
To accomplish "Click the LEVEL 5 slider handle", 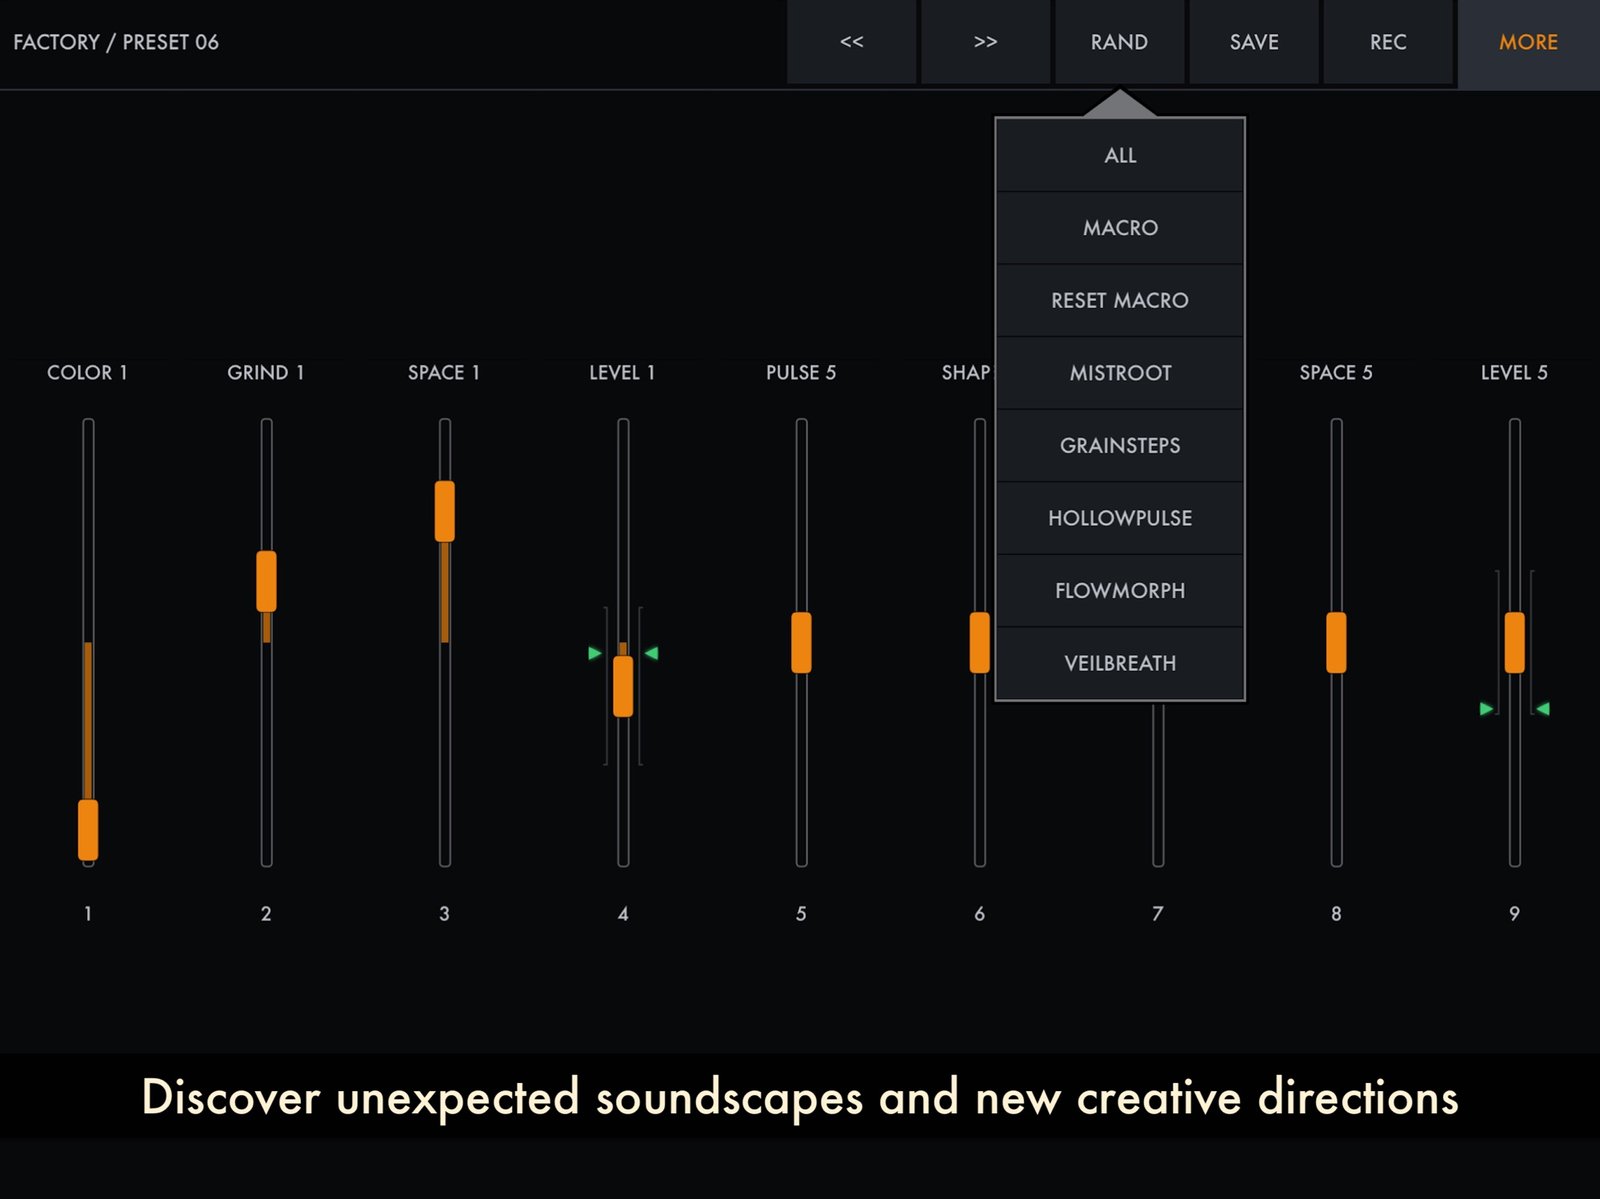I will pos(1515,642).
